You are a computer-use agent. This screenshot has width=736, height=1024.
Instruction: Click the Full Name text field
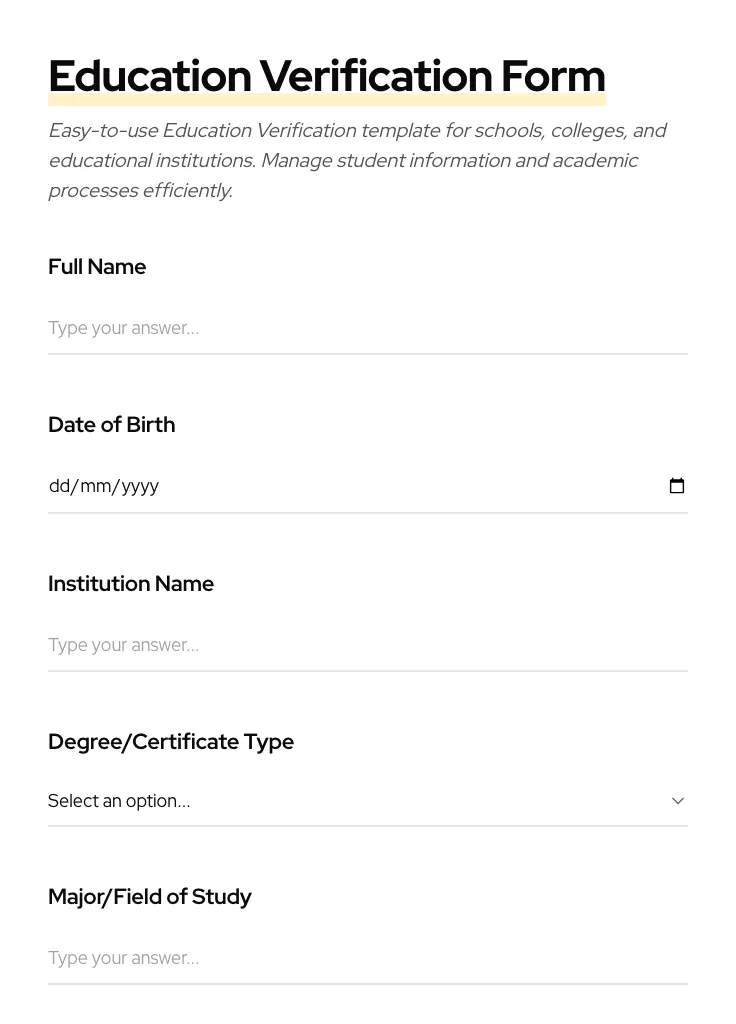tap(368, 327)
